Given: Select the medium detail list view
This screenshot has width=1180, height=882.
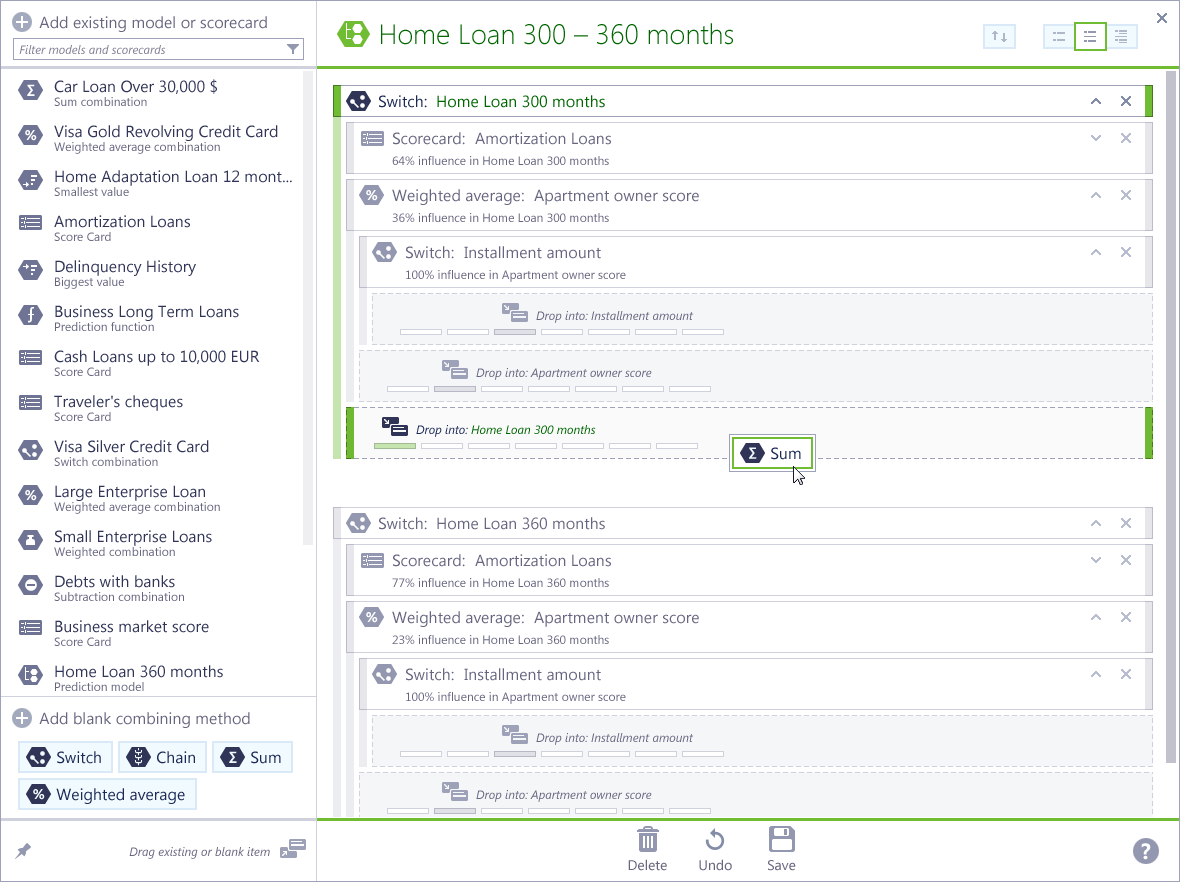Looking at the screenshot, I should 1090,36.
